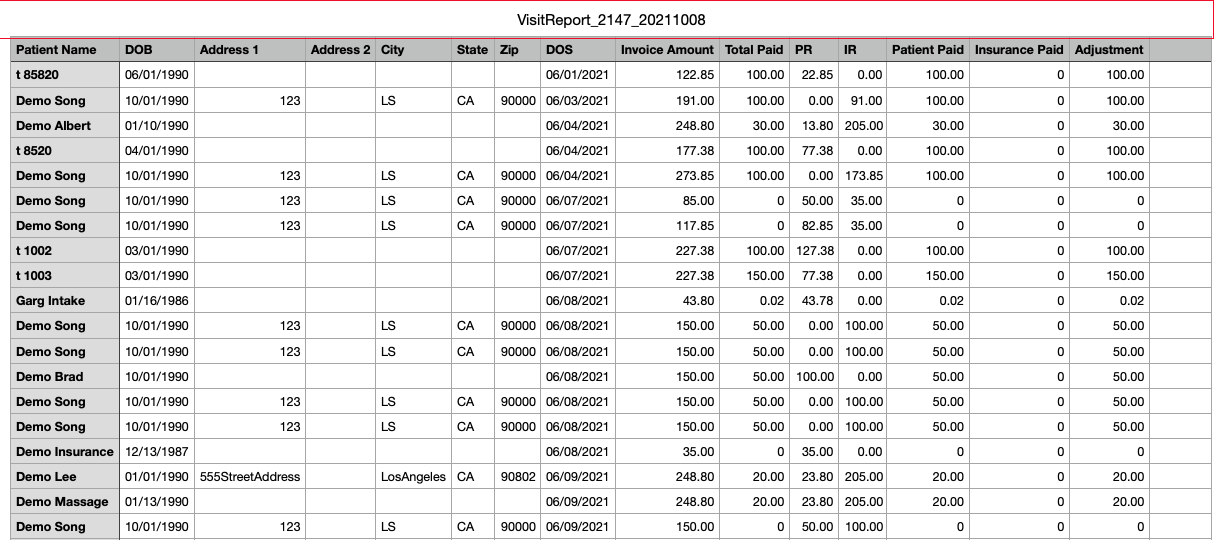Viewport: 1214px width, 540px height.
Task: Select DOS cell 06/03/2021
Action: coord(578,100)
